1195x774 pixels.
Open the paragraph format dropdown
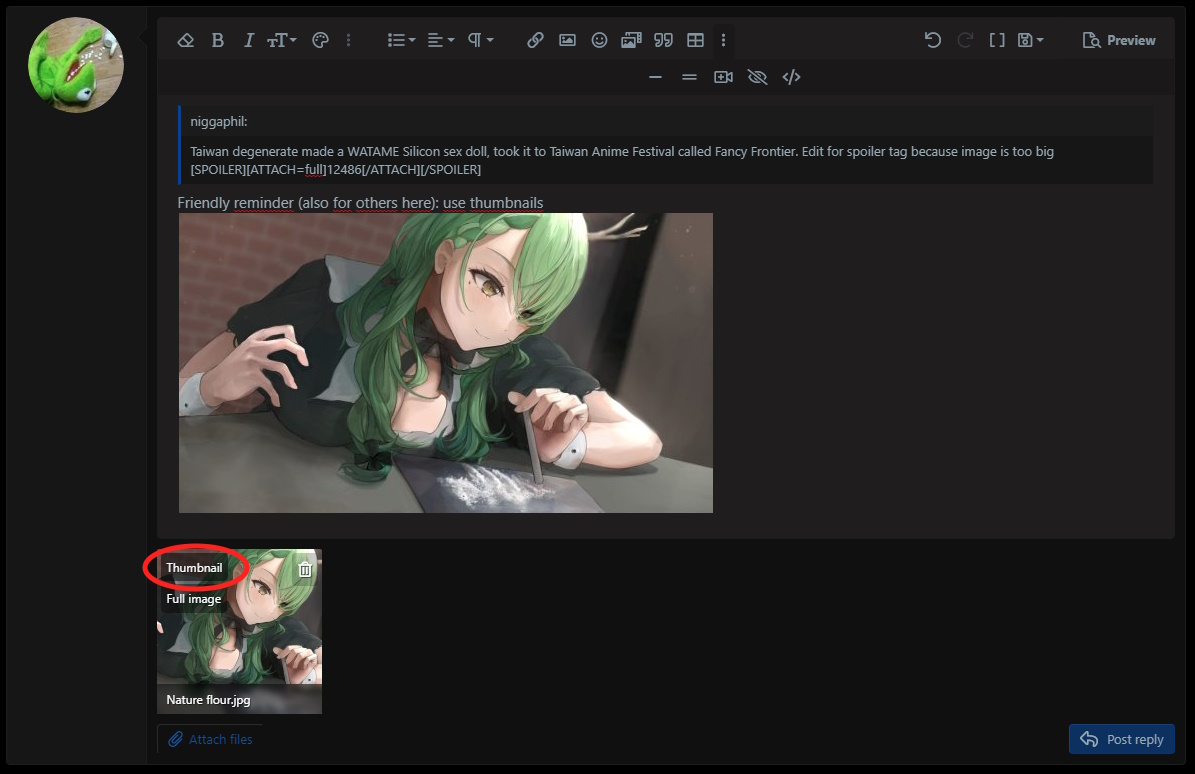coord(480,40)
